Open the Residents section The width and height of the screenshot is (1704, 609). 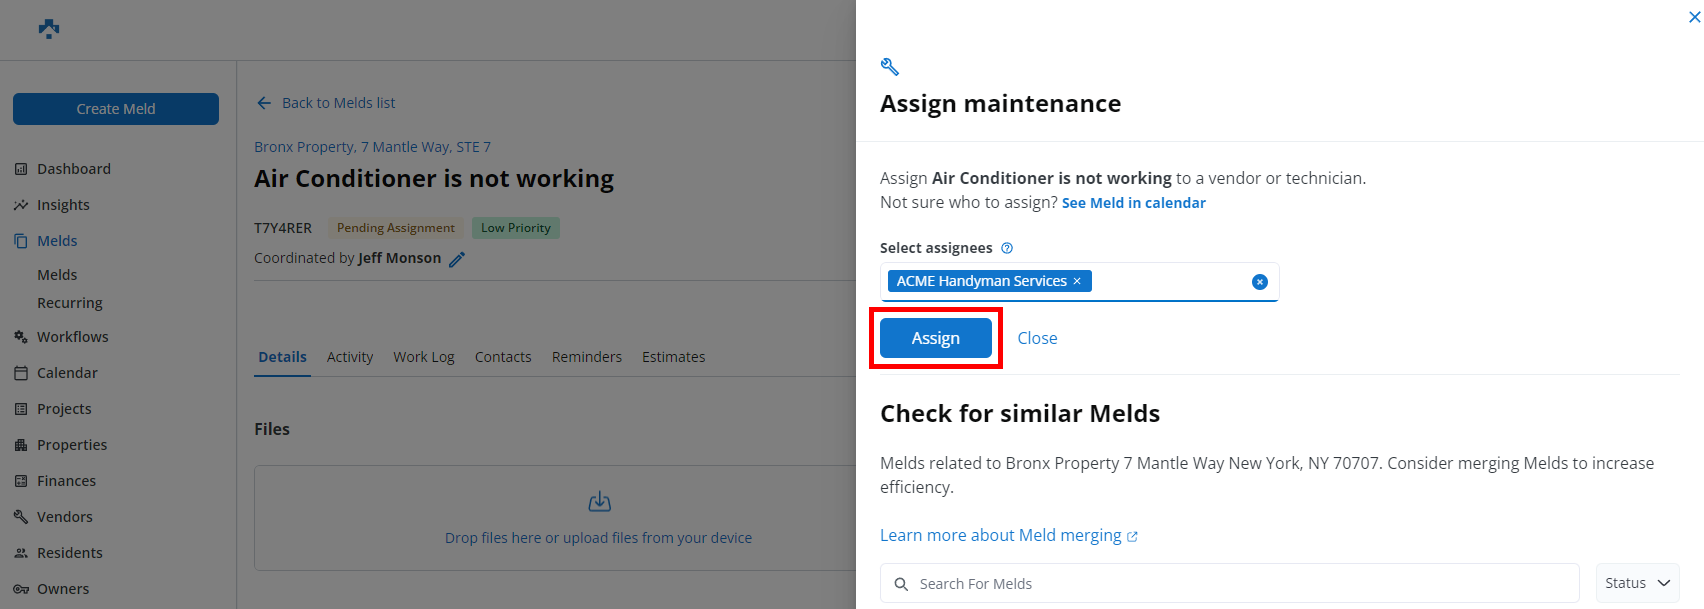point(69,552)
